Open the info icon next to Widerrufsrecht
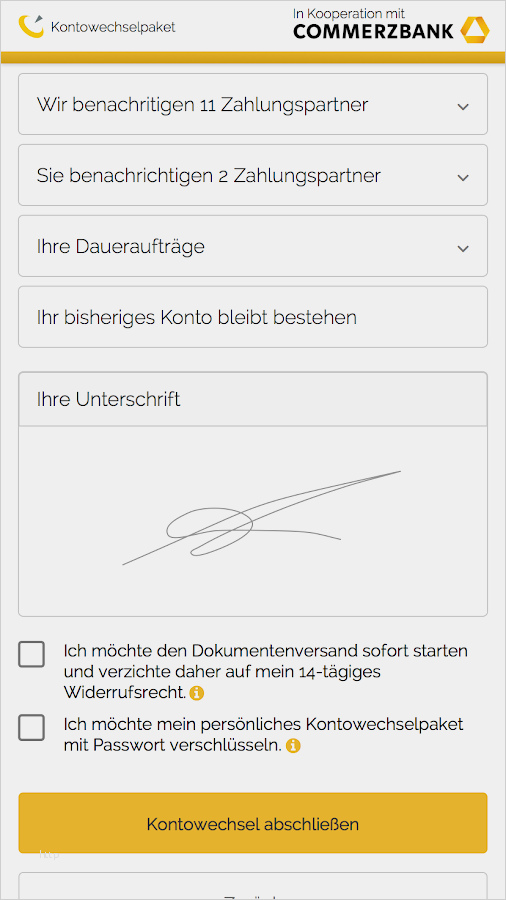Image resolution: width=506 pixels, height=900 pixels. [197, 693]
